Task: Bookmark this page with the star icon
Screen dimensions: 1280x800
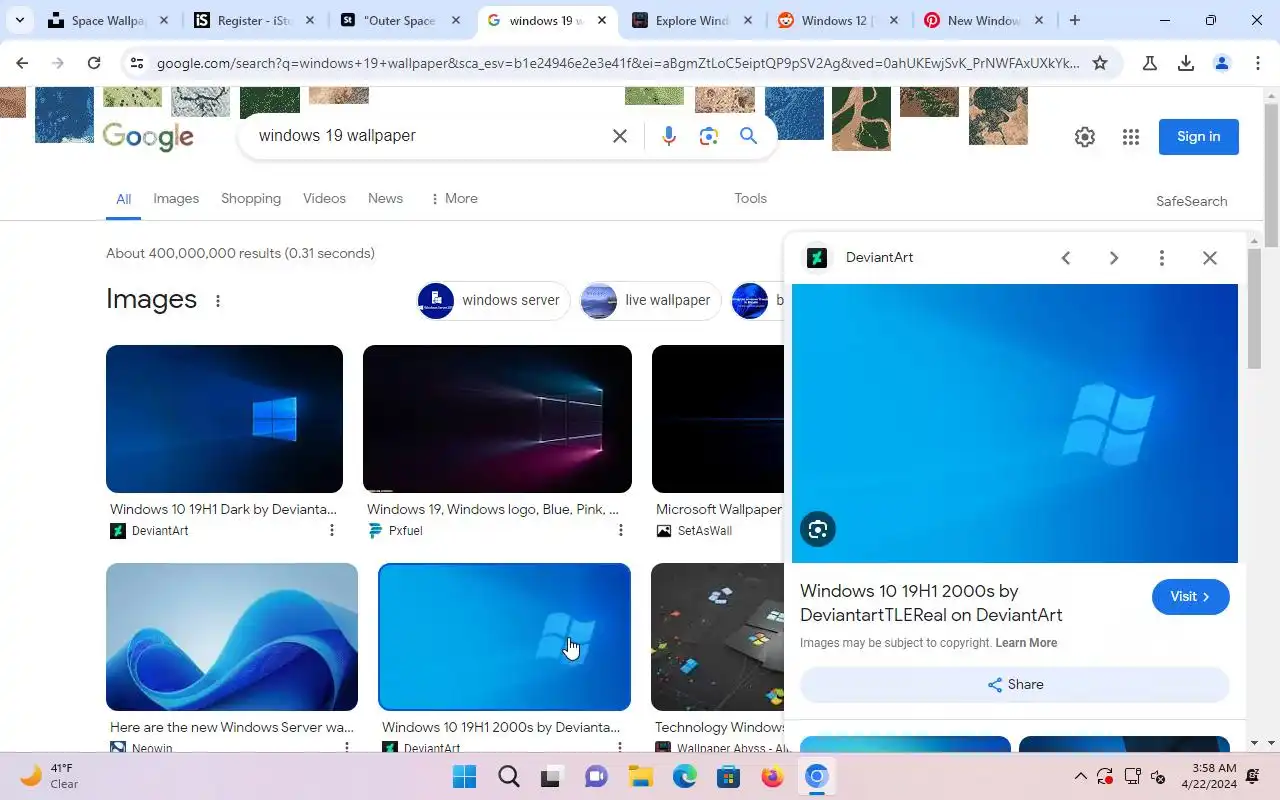Action: (1100, 63)
